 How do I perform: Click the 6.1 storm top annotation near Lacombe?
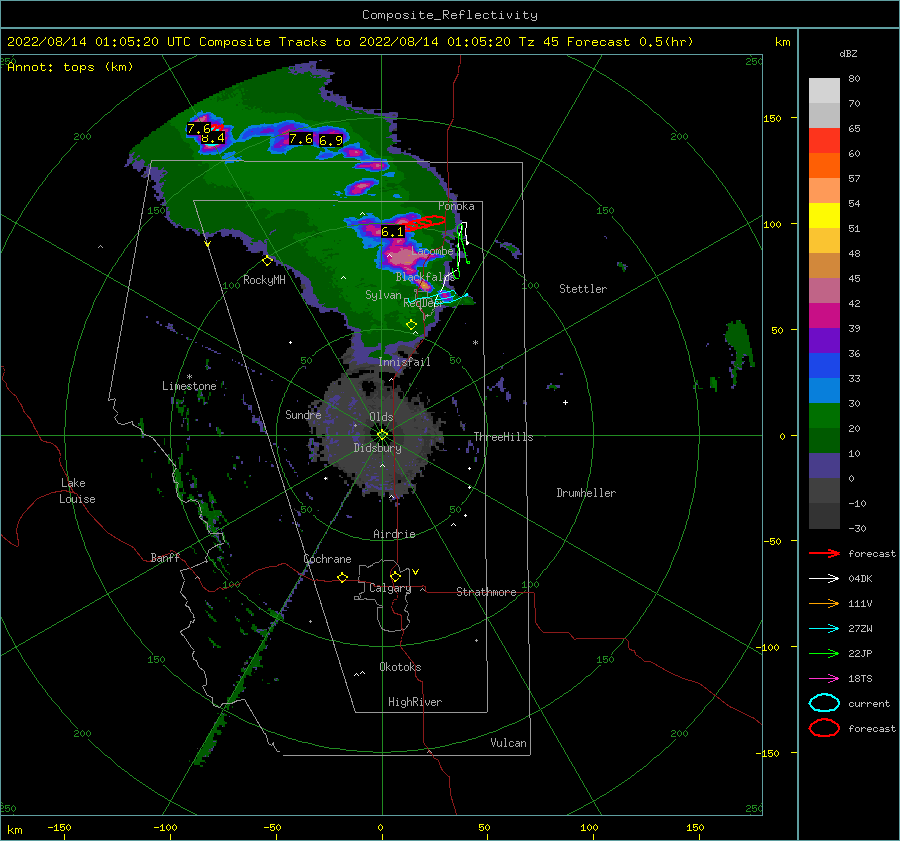393,232
